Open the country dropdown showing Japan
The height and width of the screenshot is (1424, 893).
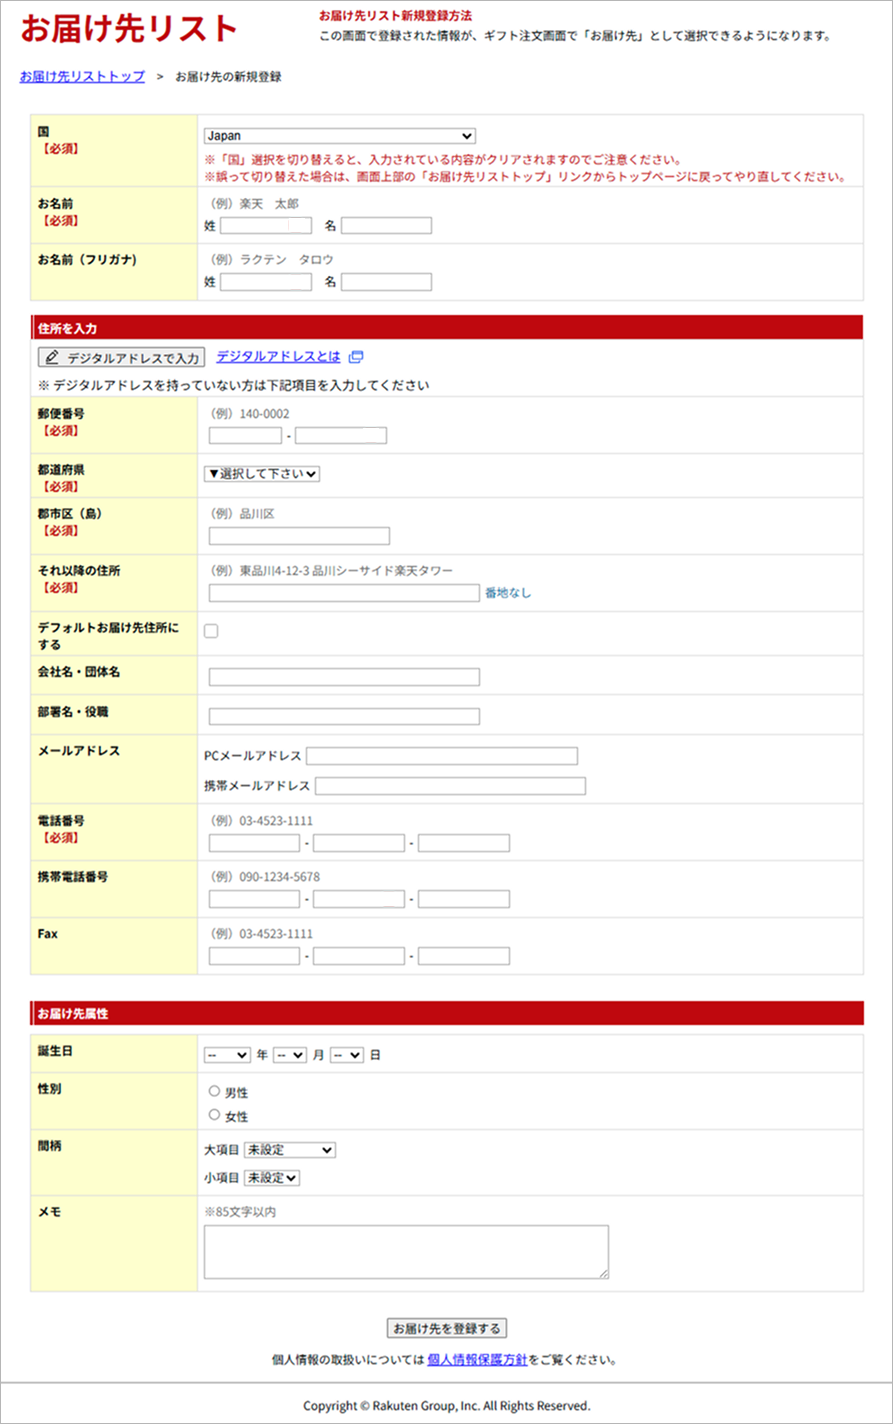pos(340,135)
